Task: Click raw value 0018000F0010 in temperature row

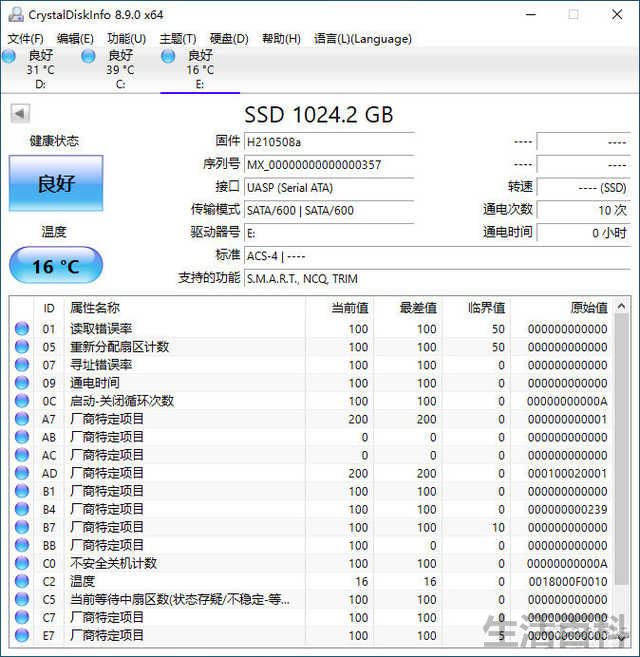Action: coord(567,582)
